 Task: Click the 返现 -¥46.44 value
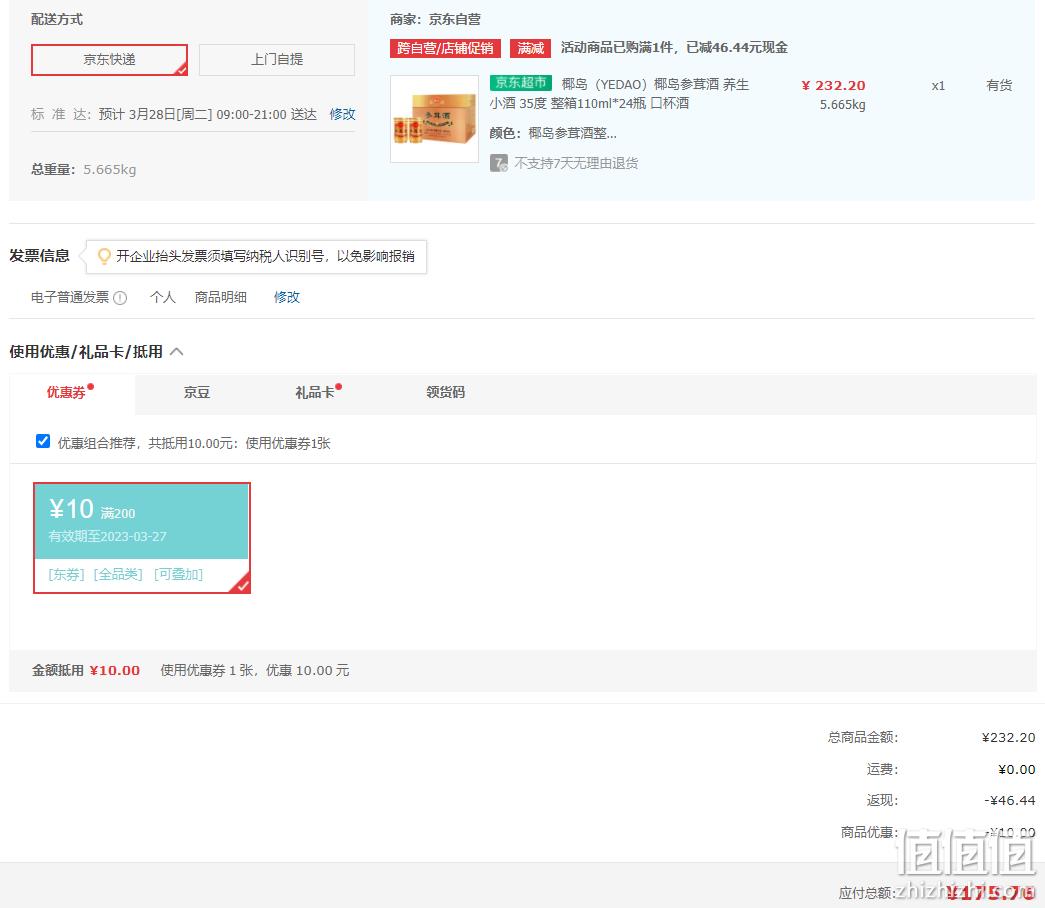pos(1010,800)
